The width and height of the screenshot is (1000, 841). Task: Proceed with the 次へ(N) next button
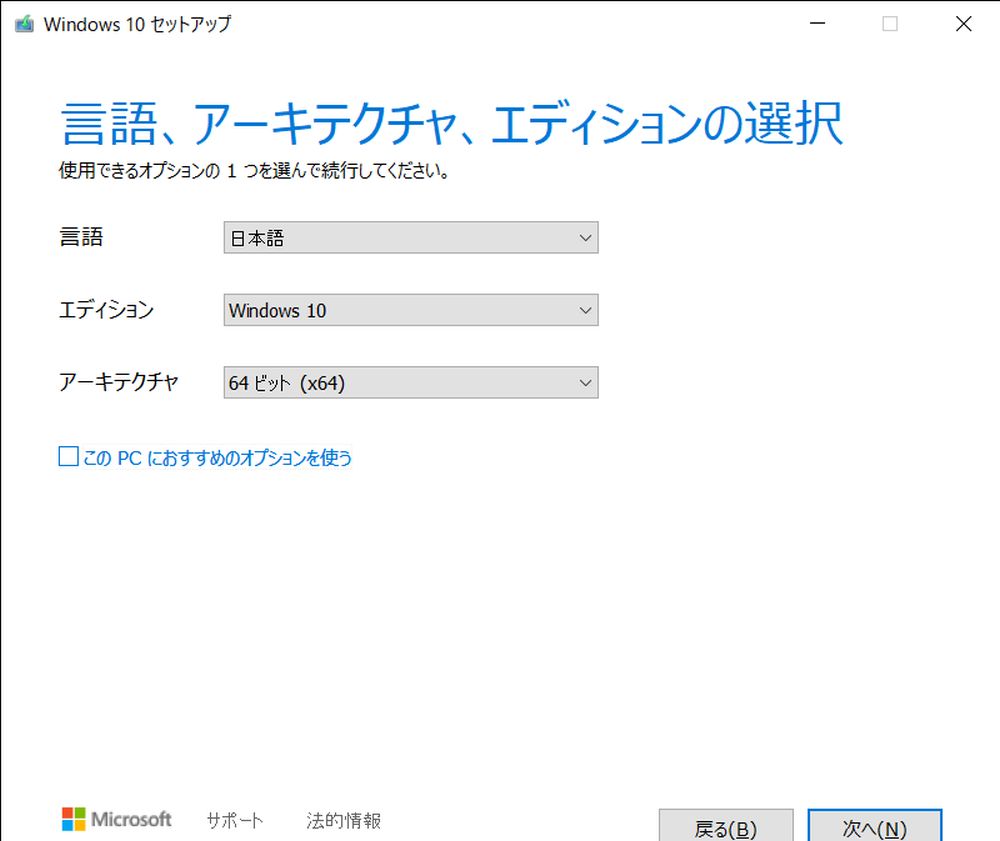pos(875,828)
